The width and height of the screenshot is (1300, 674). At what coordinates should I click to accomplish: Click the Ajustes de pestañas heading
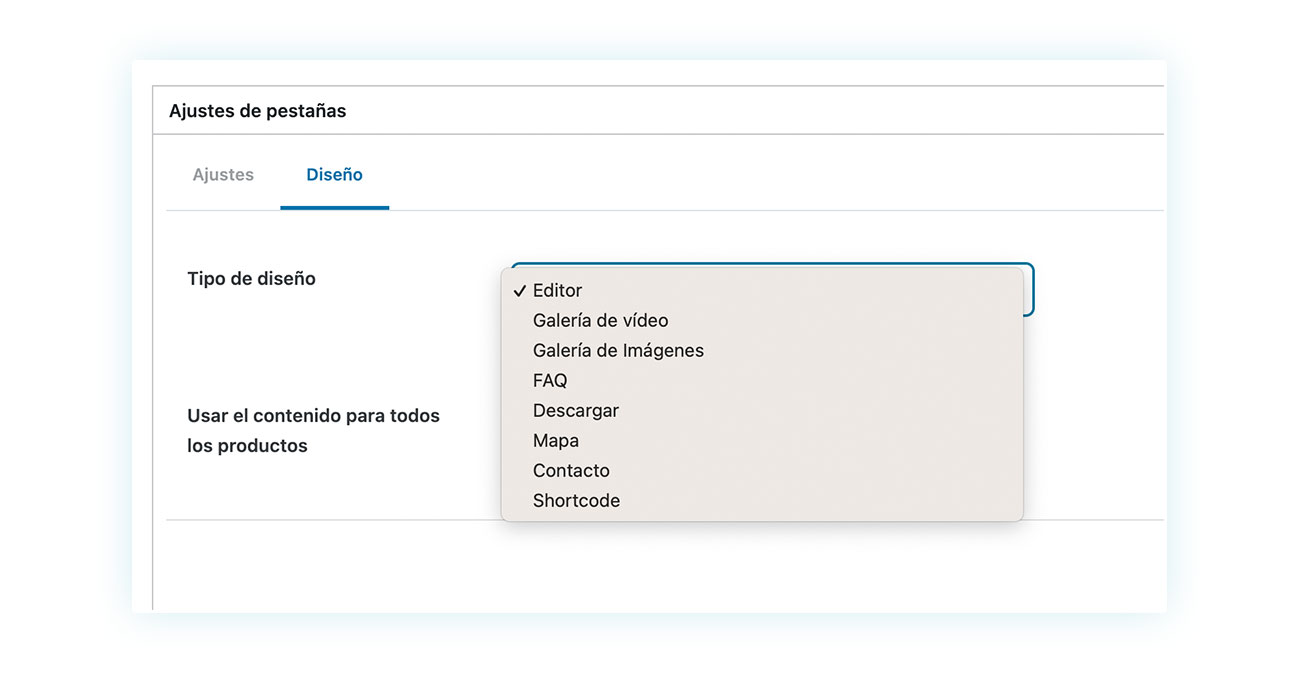257,111
